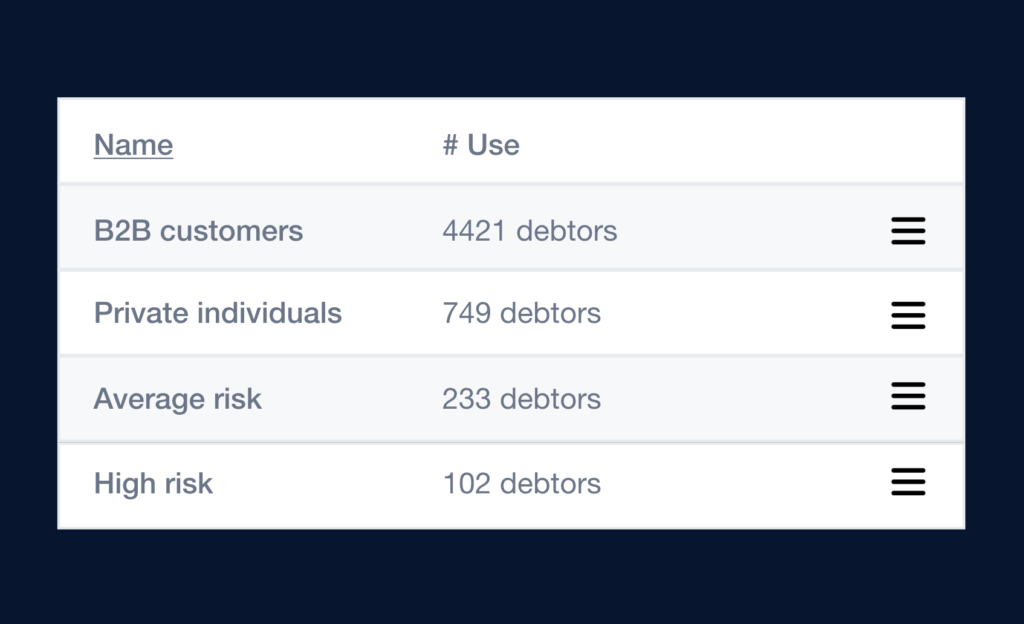The width and height of the screenshot is (1024, 624).
Task: Click hamburger icon beside 4421 debtors
Action: tap(908, 231)
